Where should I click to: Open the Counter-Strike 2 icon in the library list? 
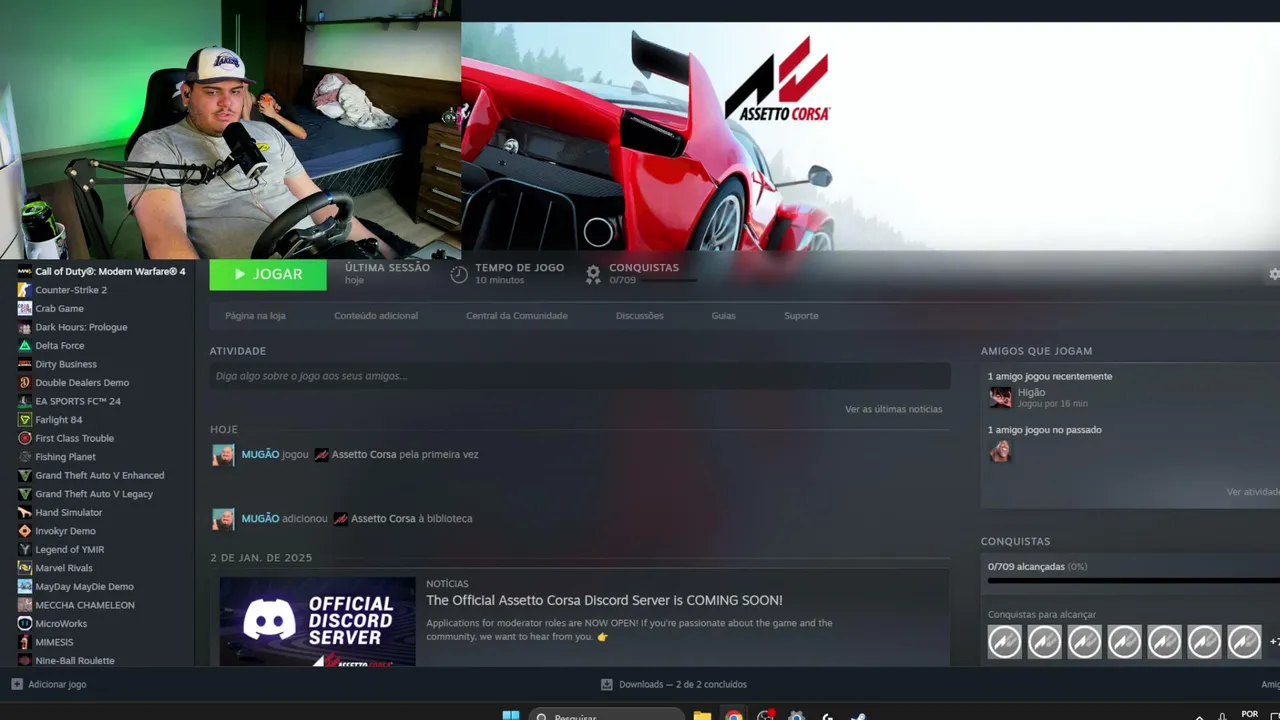[25, 290]
